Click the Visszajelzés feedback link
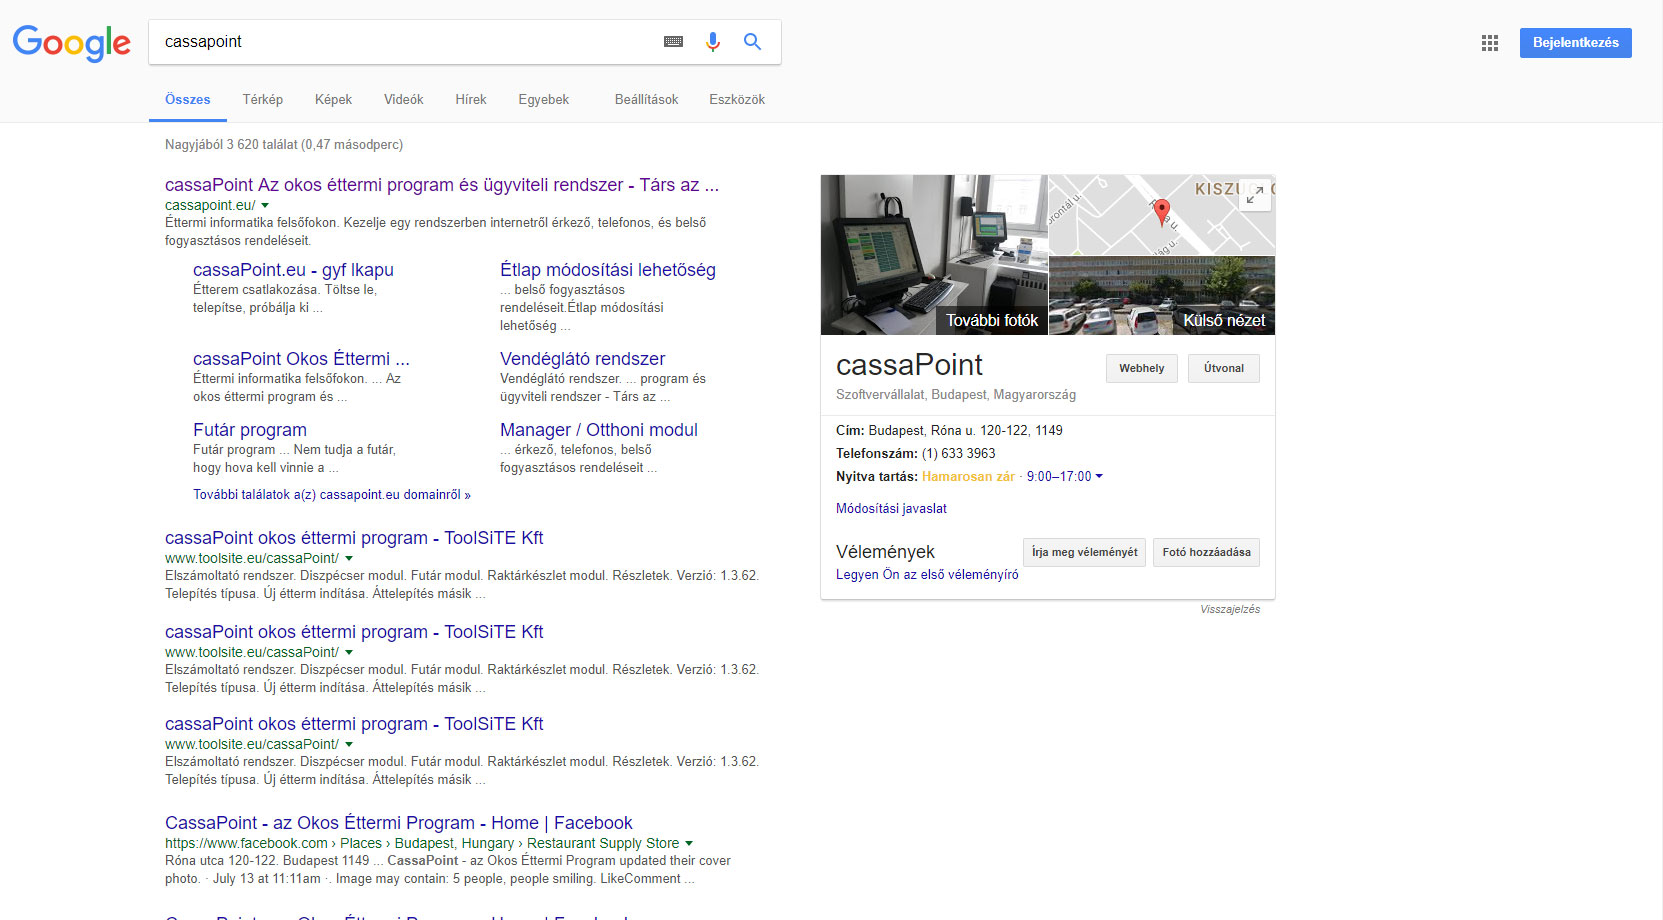The image size is (1663, 920). point(1230,610)
